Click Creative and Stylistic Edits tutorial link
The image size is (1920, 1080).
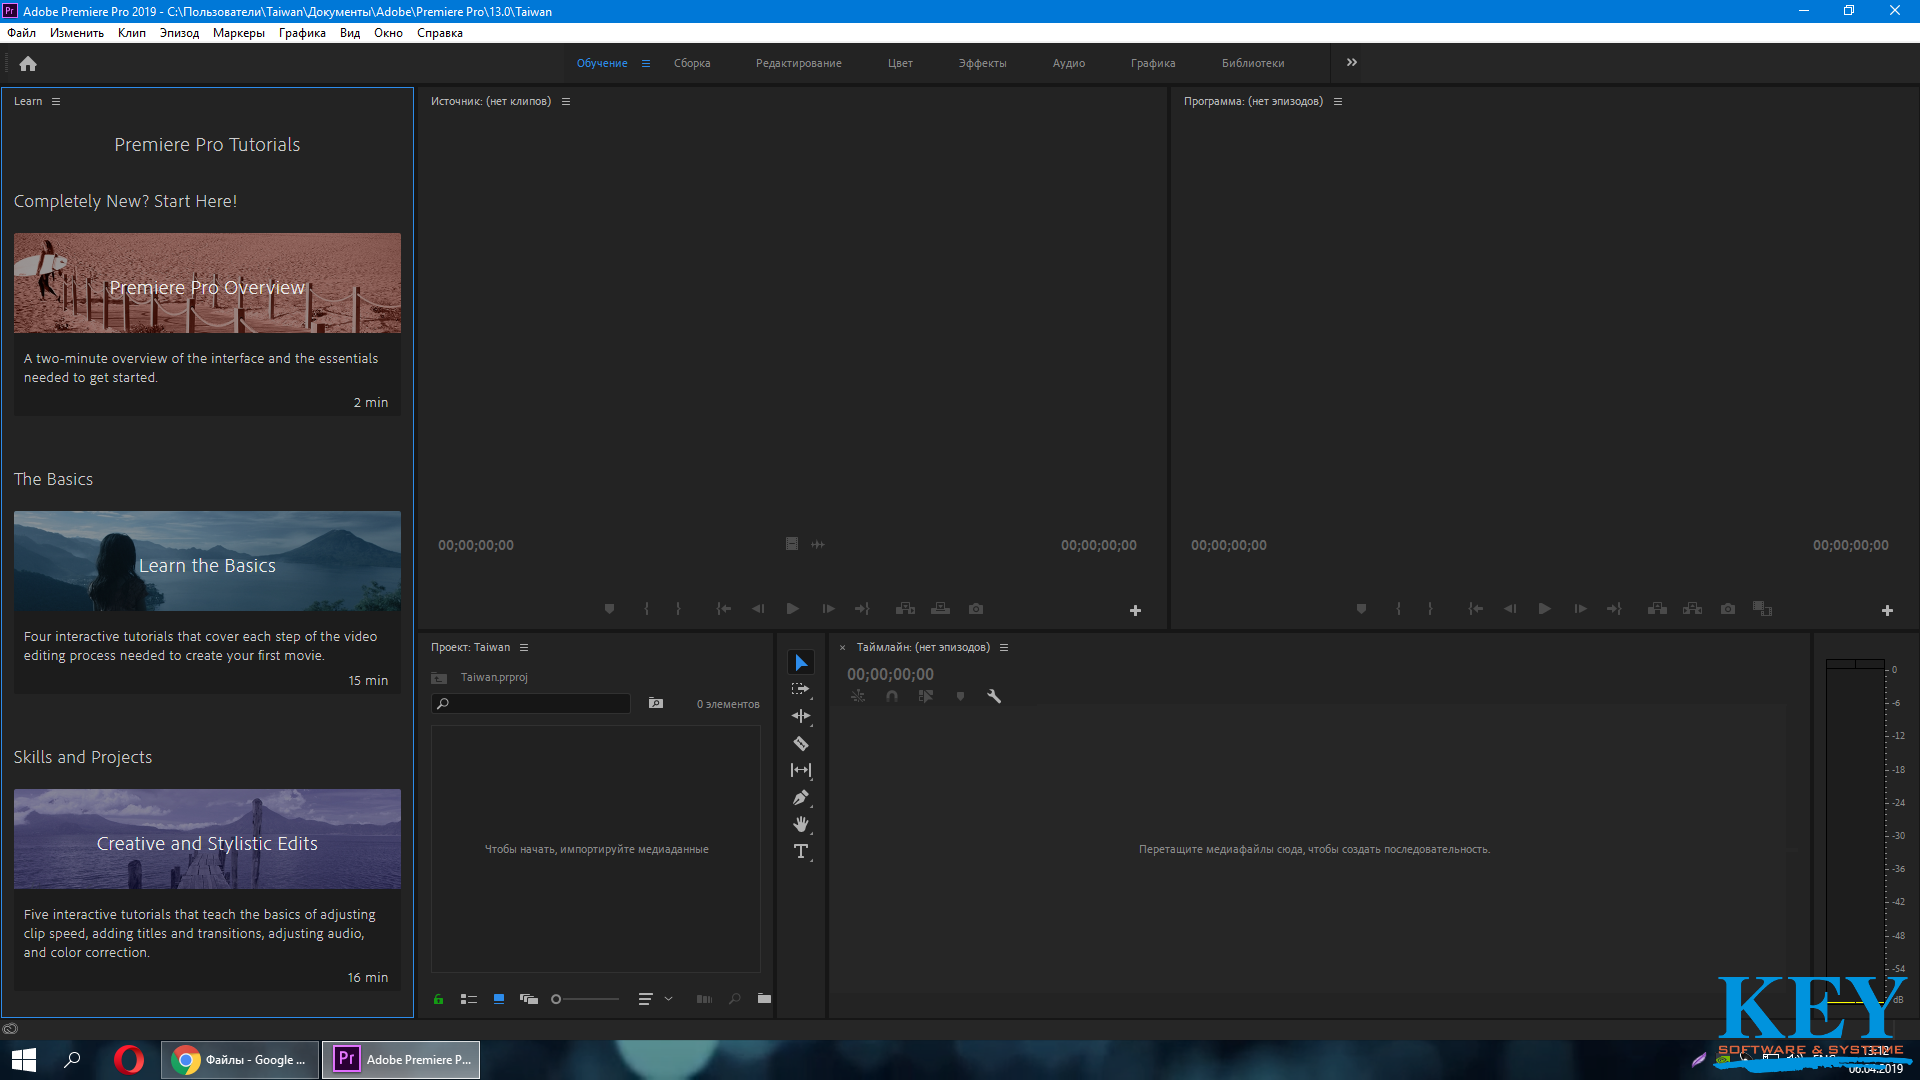pyautogui.click(x=207, y=843)
